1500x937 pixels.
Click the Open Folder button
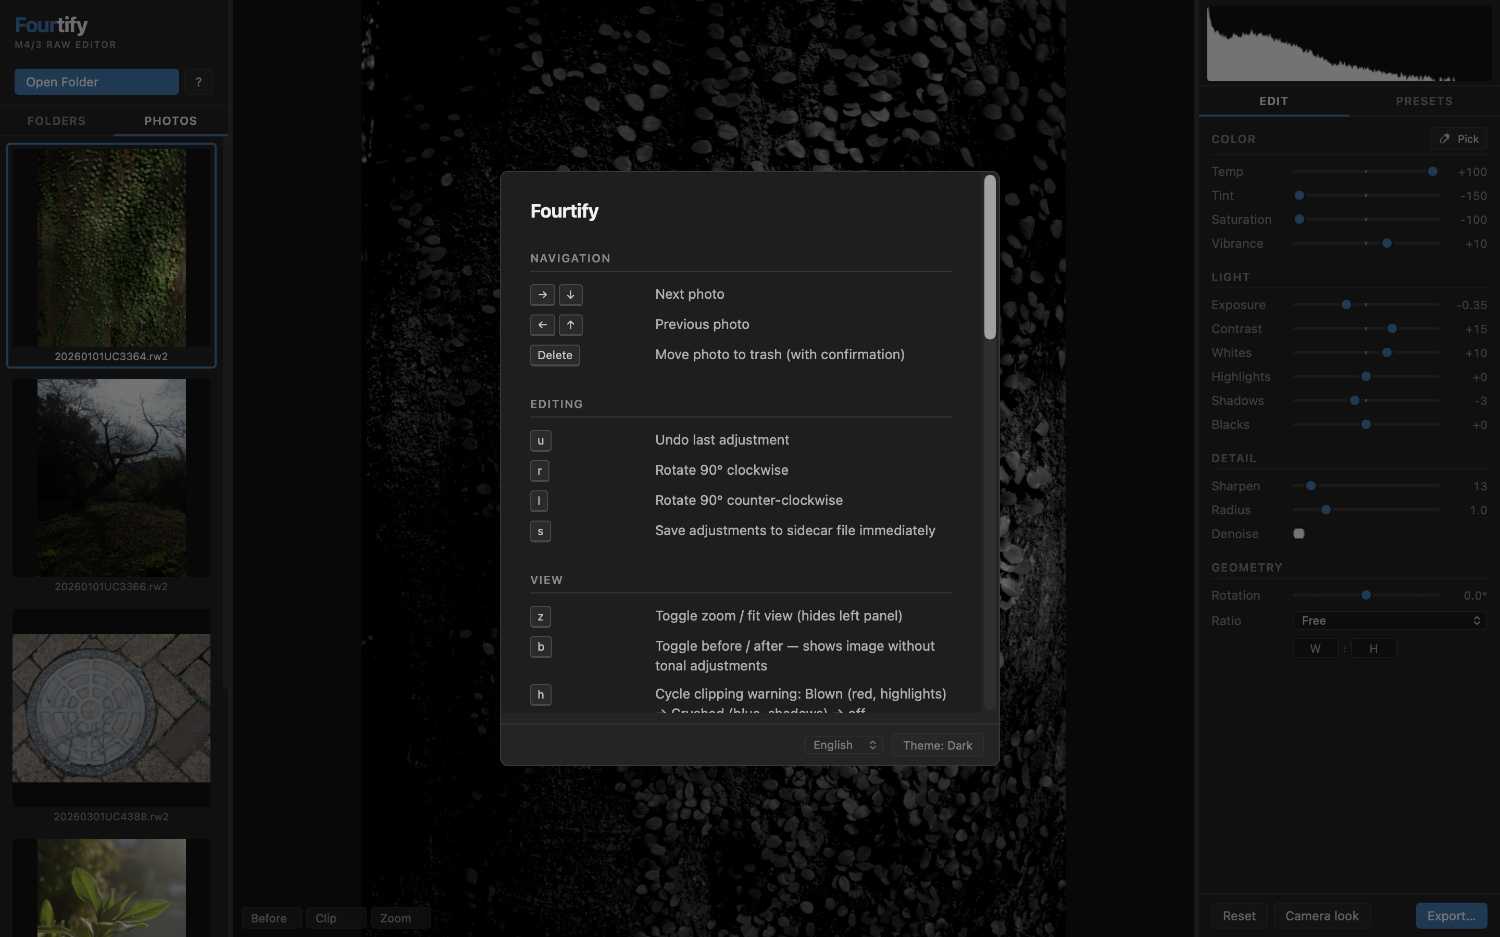(96, 82)
